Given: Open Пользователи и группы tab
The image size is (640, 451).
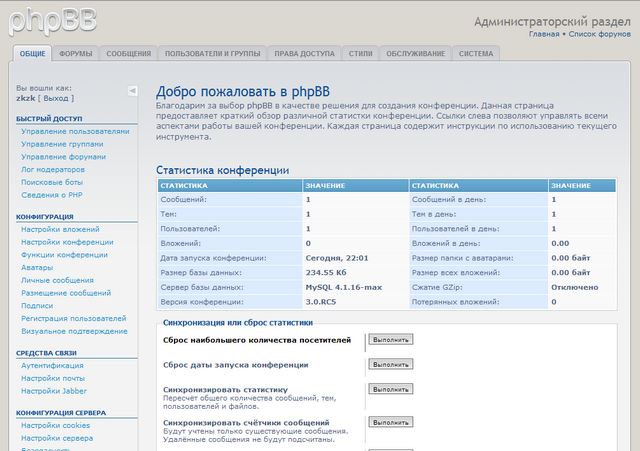Looking at the screenshot, I should point(211,54).
